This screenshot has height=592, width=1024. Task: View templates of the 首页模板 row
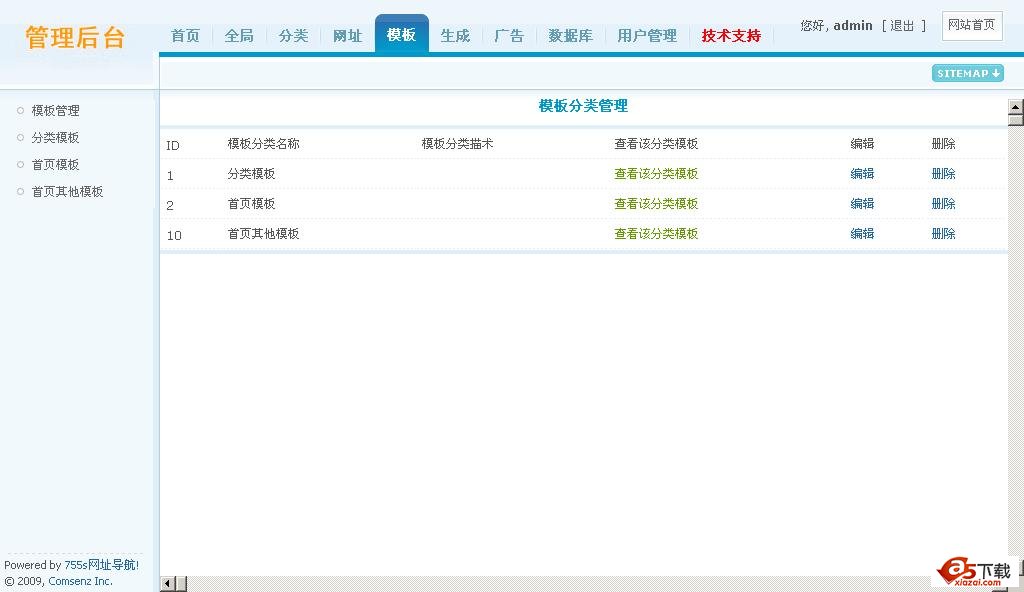coord(656,204)
